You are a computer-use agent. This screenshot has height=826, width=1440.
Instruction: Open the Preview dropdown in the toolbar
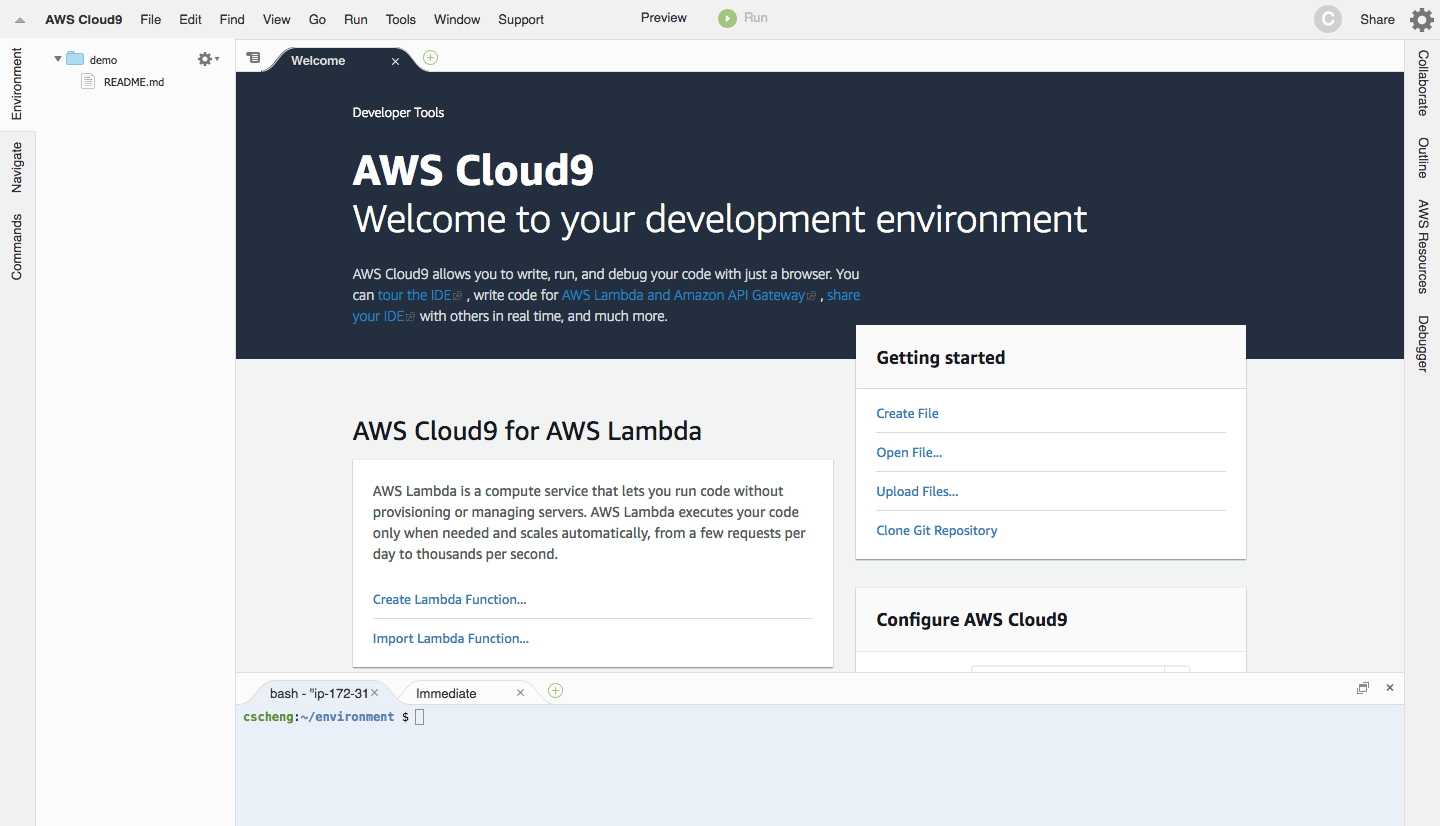click(x=663, y=17)
